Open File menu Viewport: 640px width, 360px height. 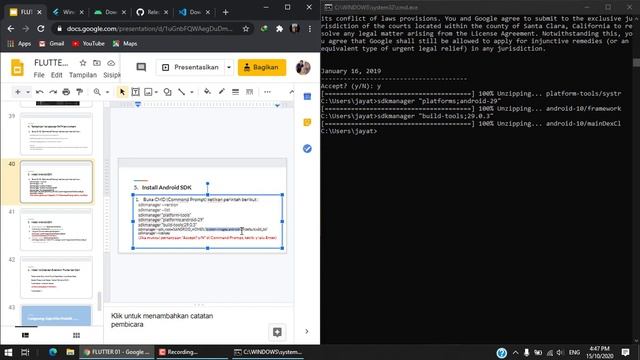point(39,75)
